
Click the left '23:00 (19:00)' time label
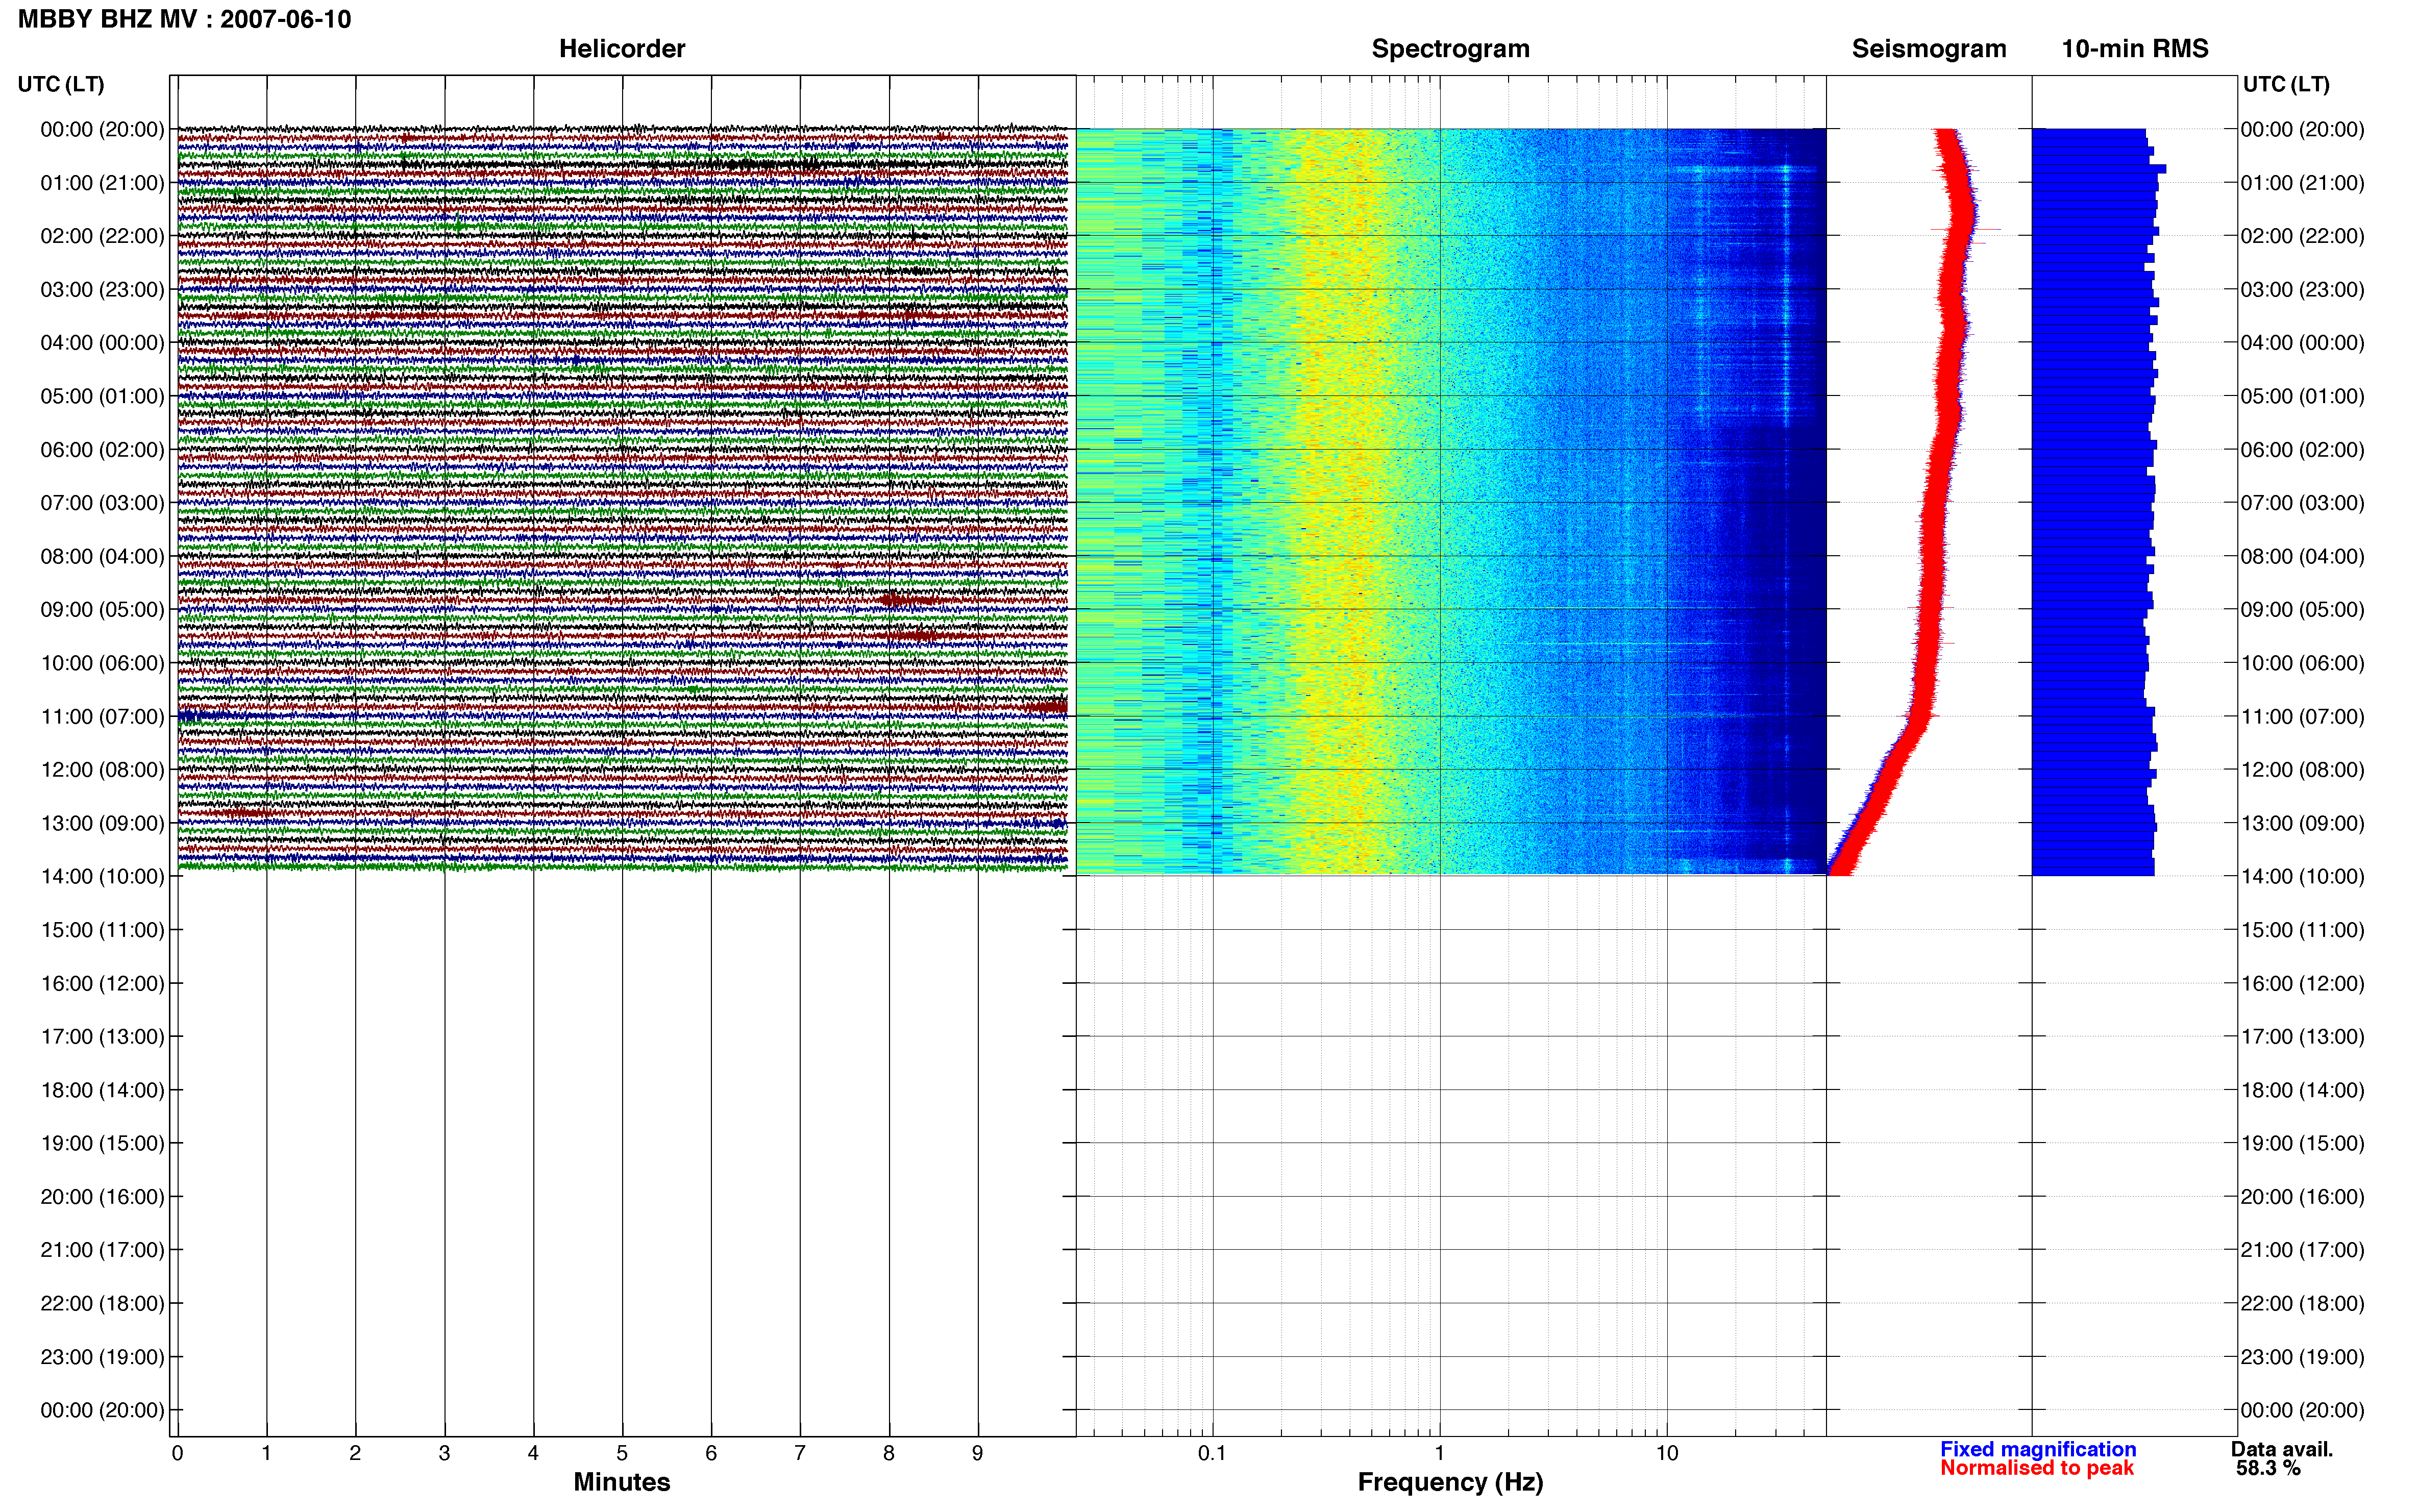pos(102,1356)
